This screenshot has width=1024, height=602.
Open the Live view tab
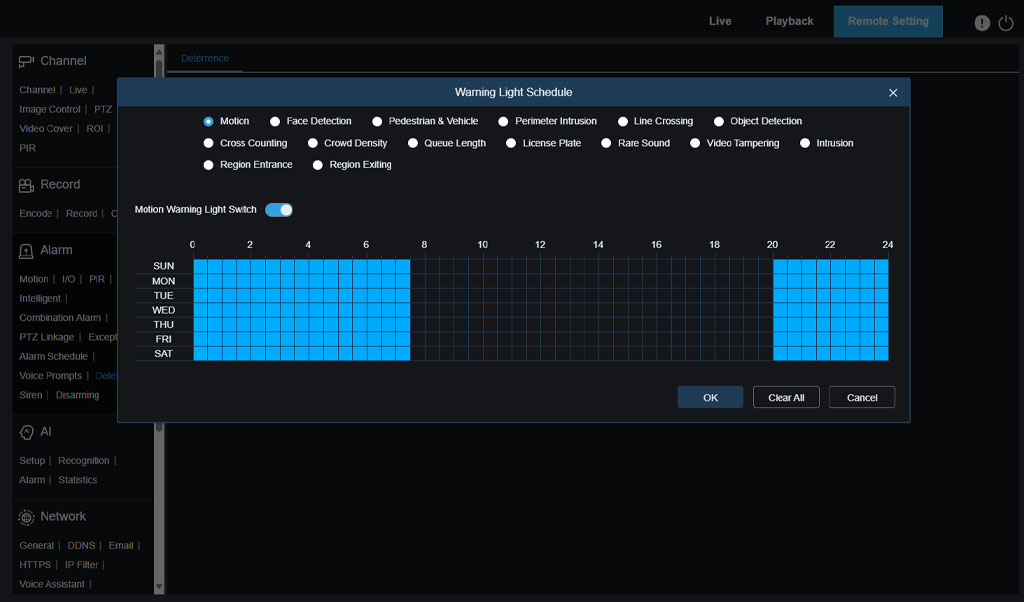(720, 21)
